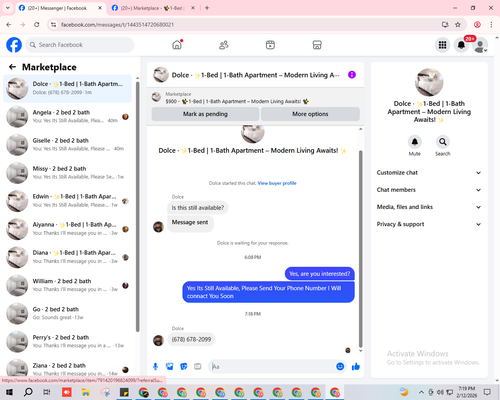Expand the Chat members section
Screen dimensions: 500x400
[429, 190]
